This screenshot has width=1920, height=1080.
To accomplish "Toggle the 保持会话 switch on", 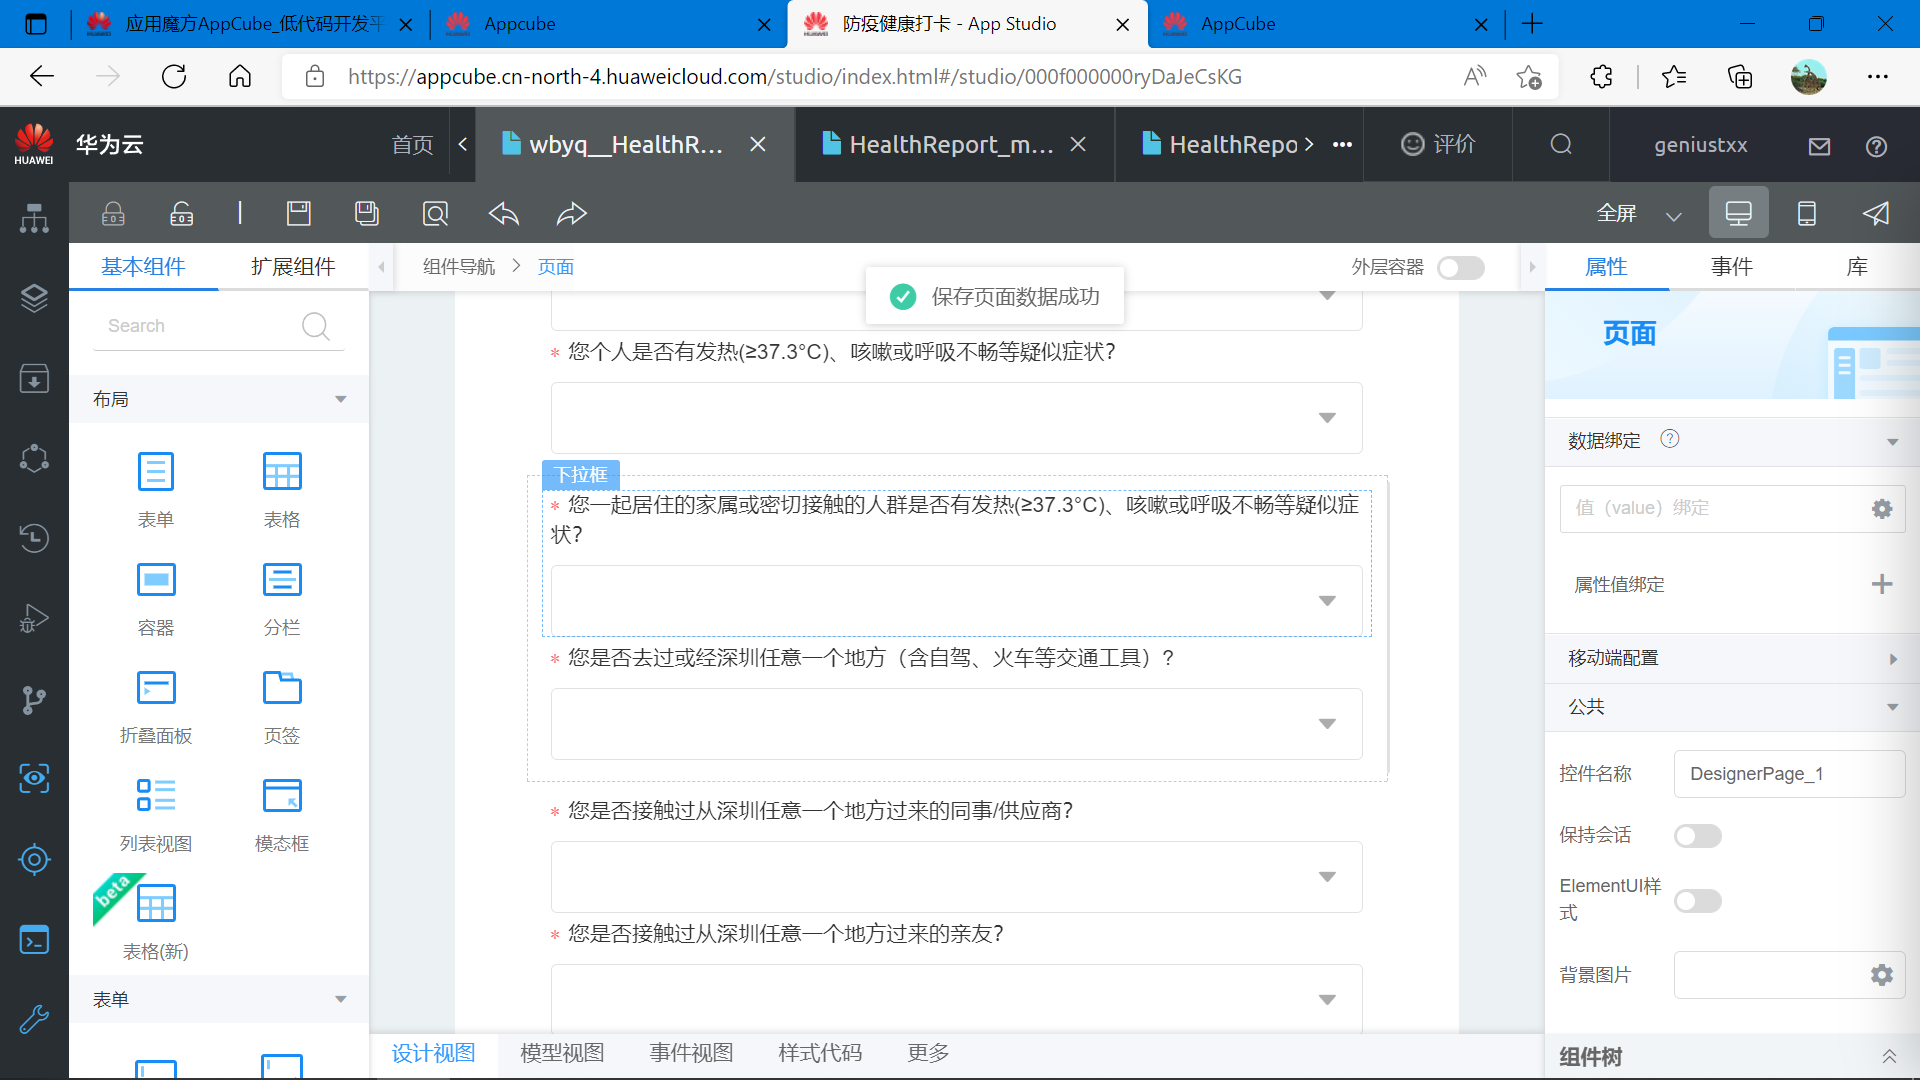I will (x=1698, y=835).
